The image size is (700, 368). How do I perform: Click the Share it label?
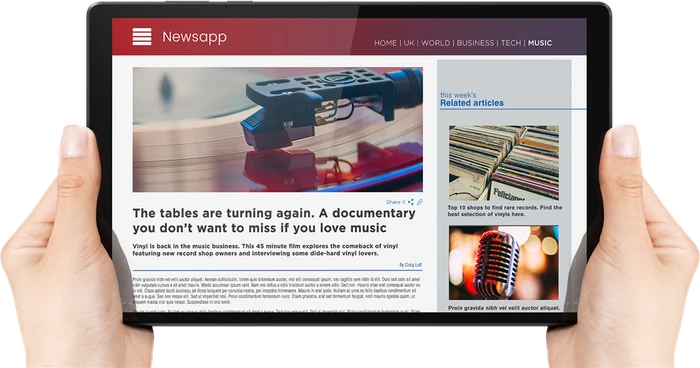tap(396, 202)
